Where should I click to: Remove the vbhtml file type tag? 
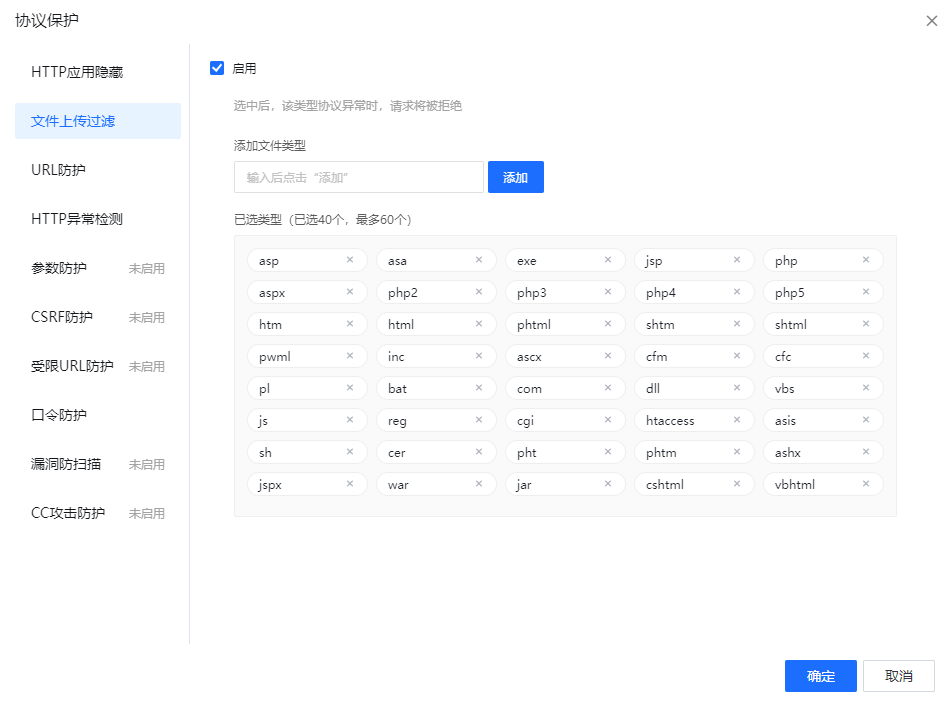tap(866, 484)
